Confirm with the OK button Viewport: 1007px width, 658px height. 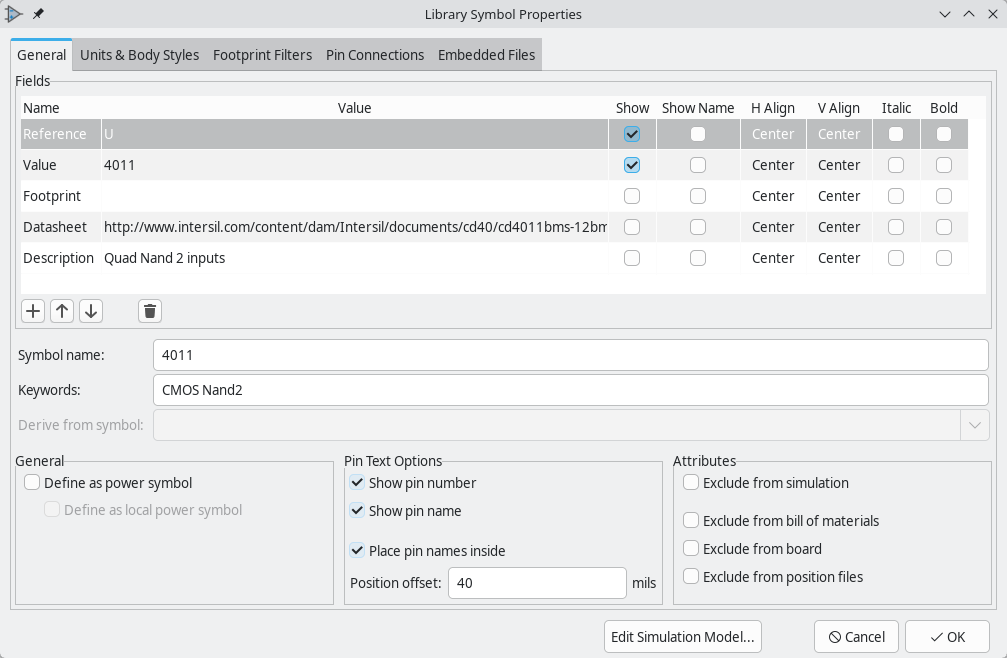point(947,637)
